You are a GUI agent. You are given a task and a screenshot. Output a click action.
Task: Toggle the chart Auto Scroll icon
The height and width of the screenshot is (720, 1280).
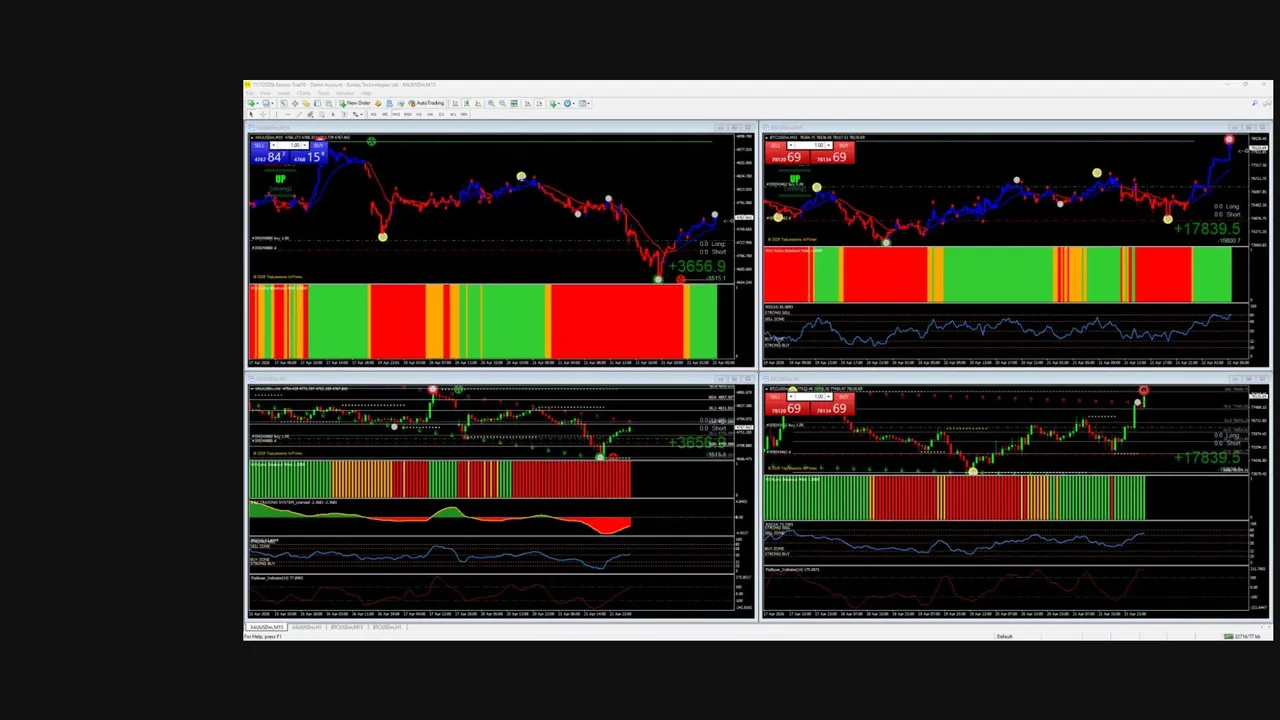tap(528, 103)
